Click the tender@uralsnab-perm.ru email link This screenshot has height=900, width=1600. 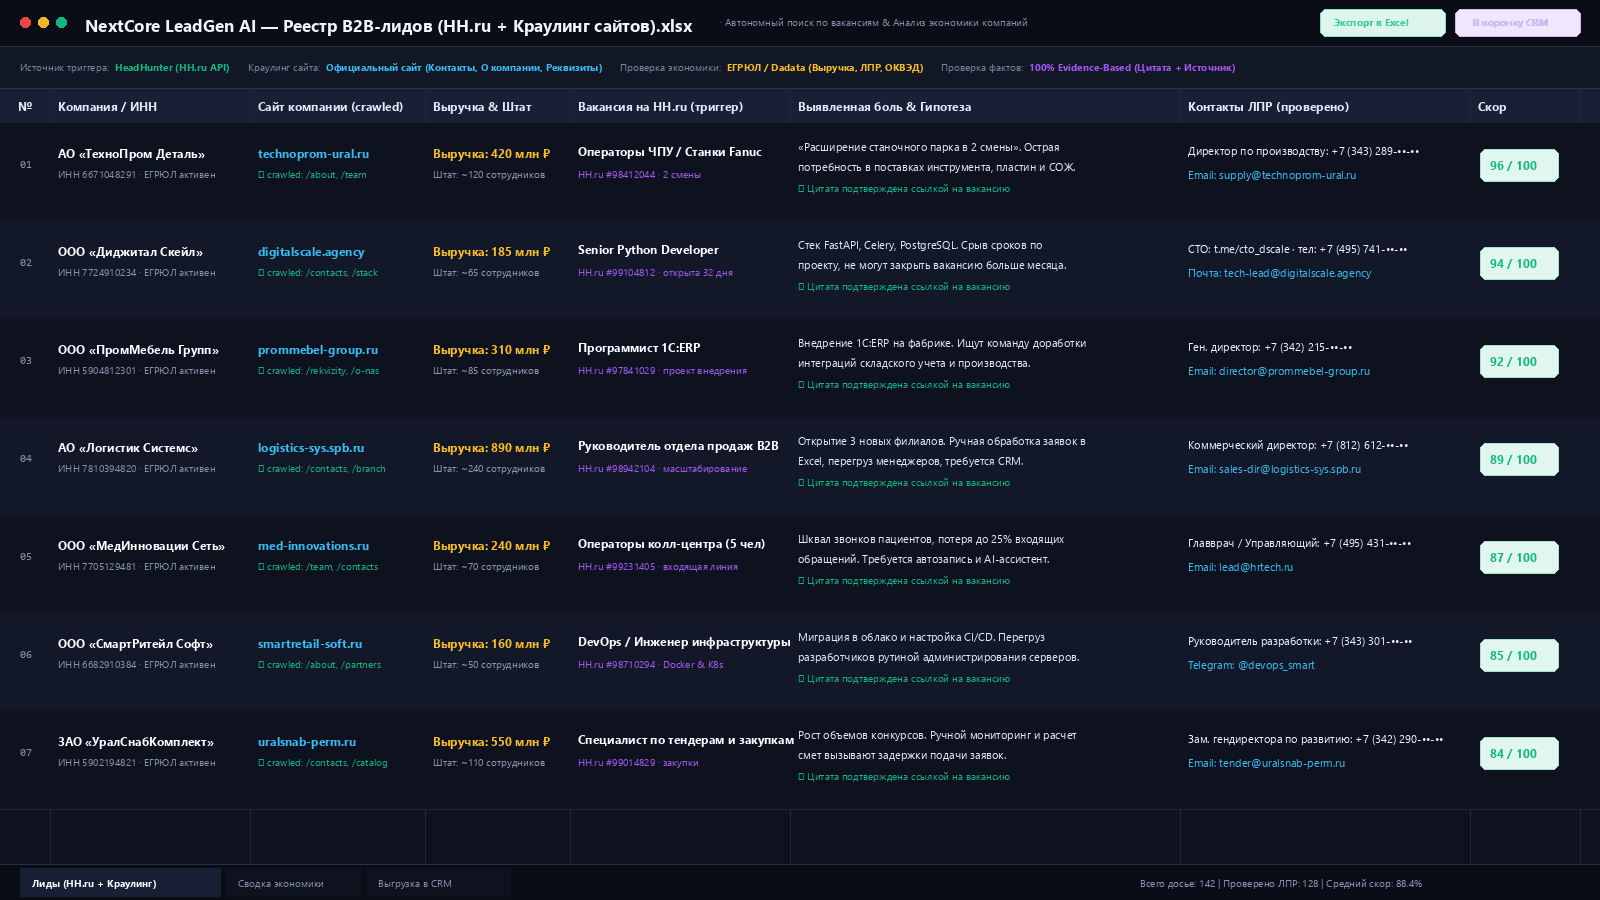click(x=1266, y=763)
